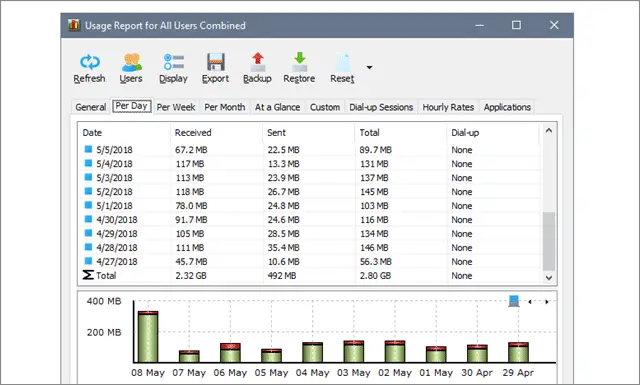Click the app icon in the title bar
Viewport: 640px width, 385px height.
click(74, 25)
